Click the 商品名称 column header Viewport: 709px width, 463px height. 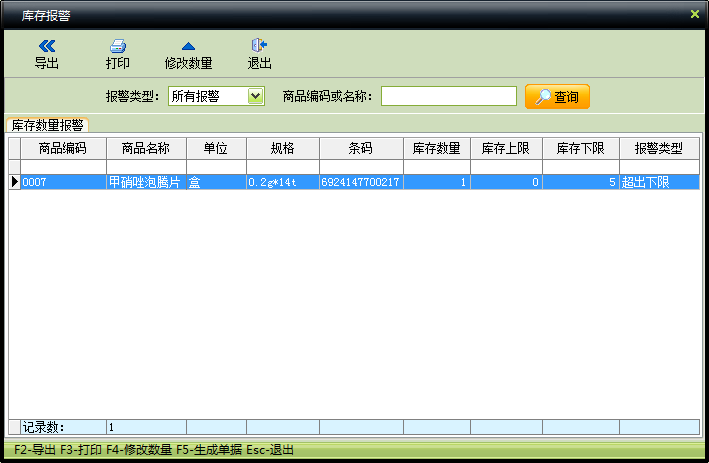coord(146,148)
